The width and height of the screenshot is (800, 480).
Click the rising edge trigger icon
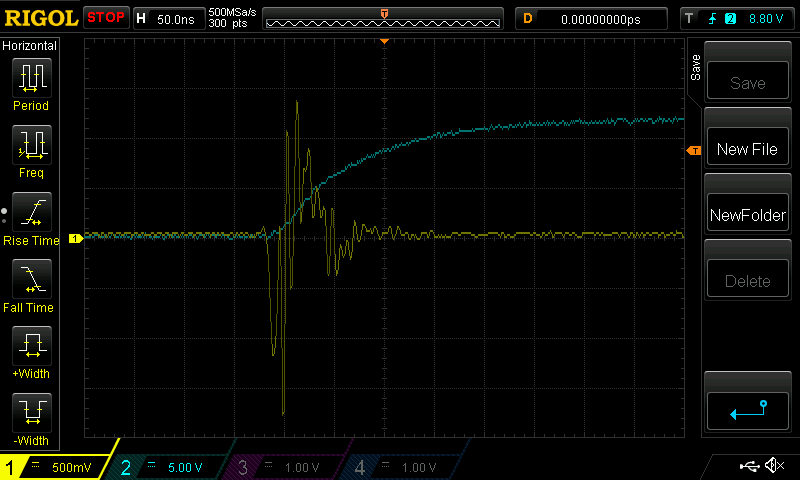(x=712, y=19)
